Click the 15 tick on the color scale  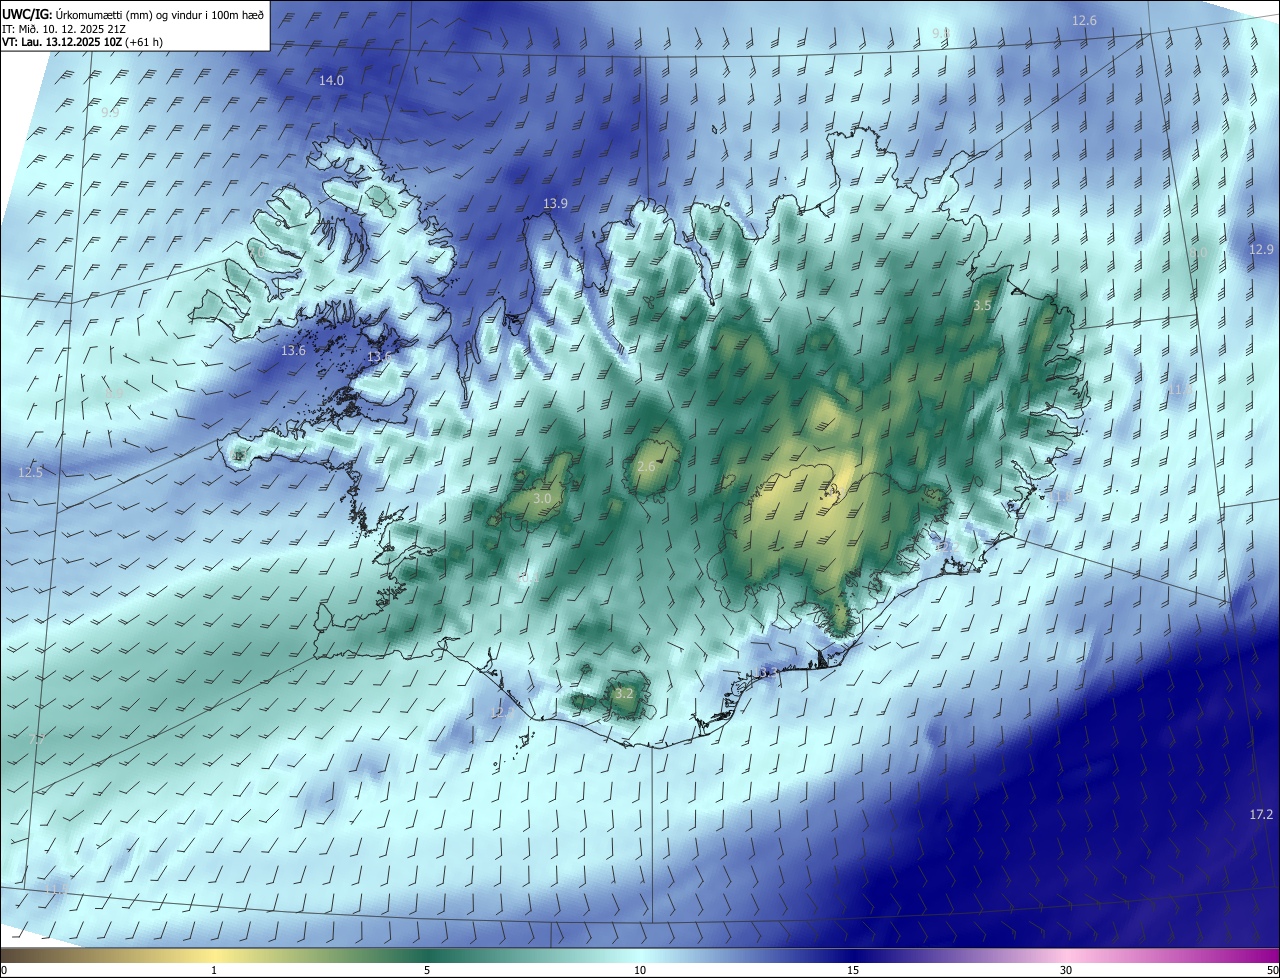tap(853, 970)
